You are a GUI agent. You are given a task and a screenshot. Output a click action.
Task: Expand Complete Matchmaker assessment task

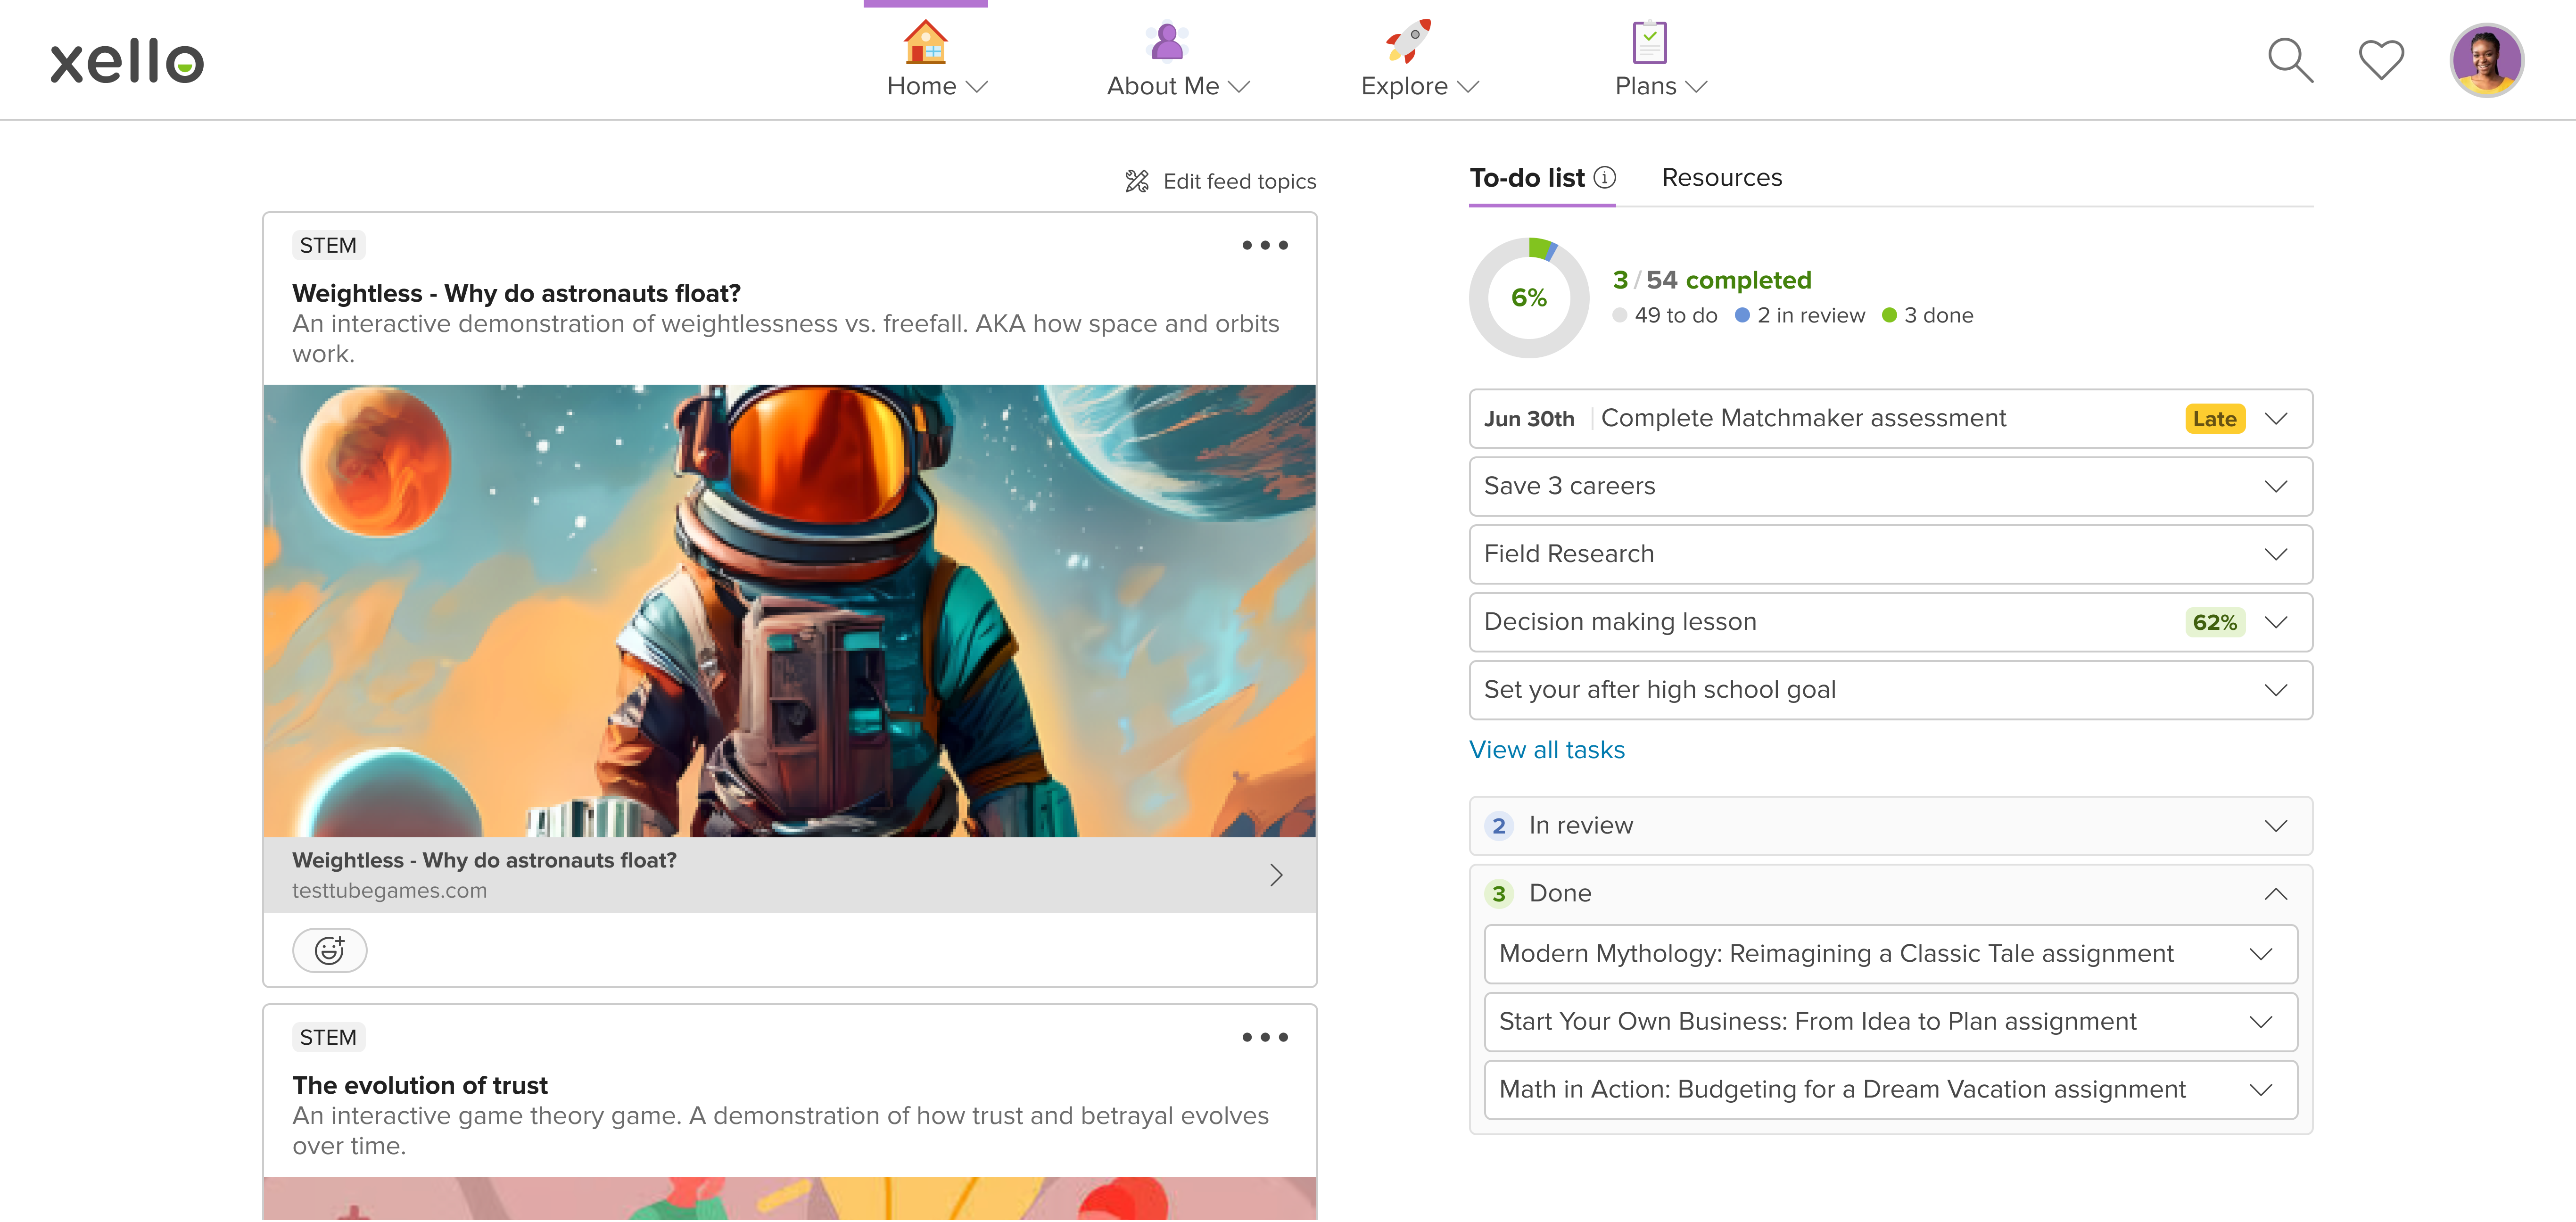pos(2276,419)
